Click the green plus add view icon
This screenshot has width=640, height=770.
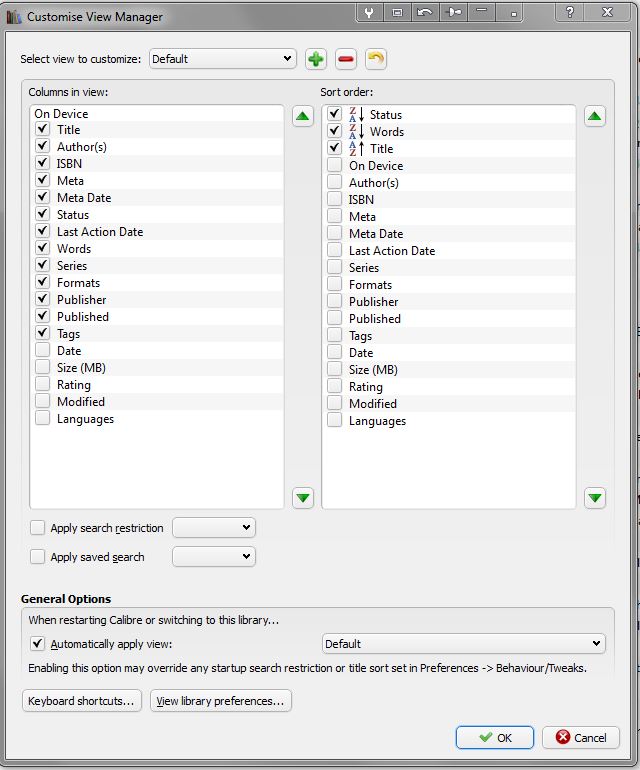click(316, 59)
